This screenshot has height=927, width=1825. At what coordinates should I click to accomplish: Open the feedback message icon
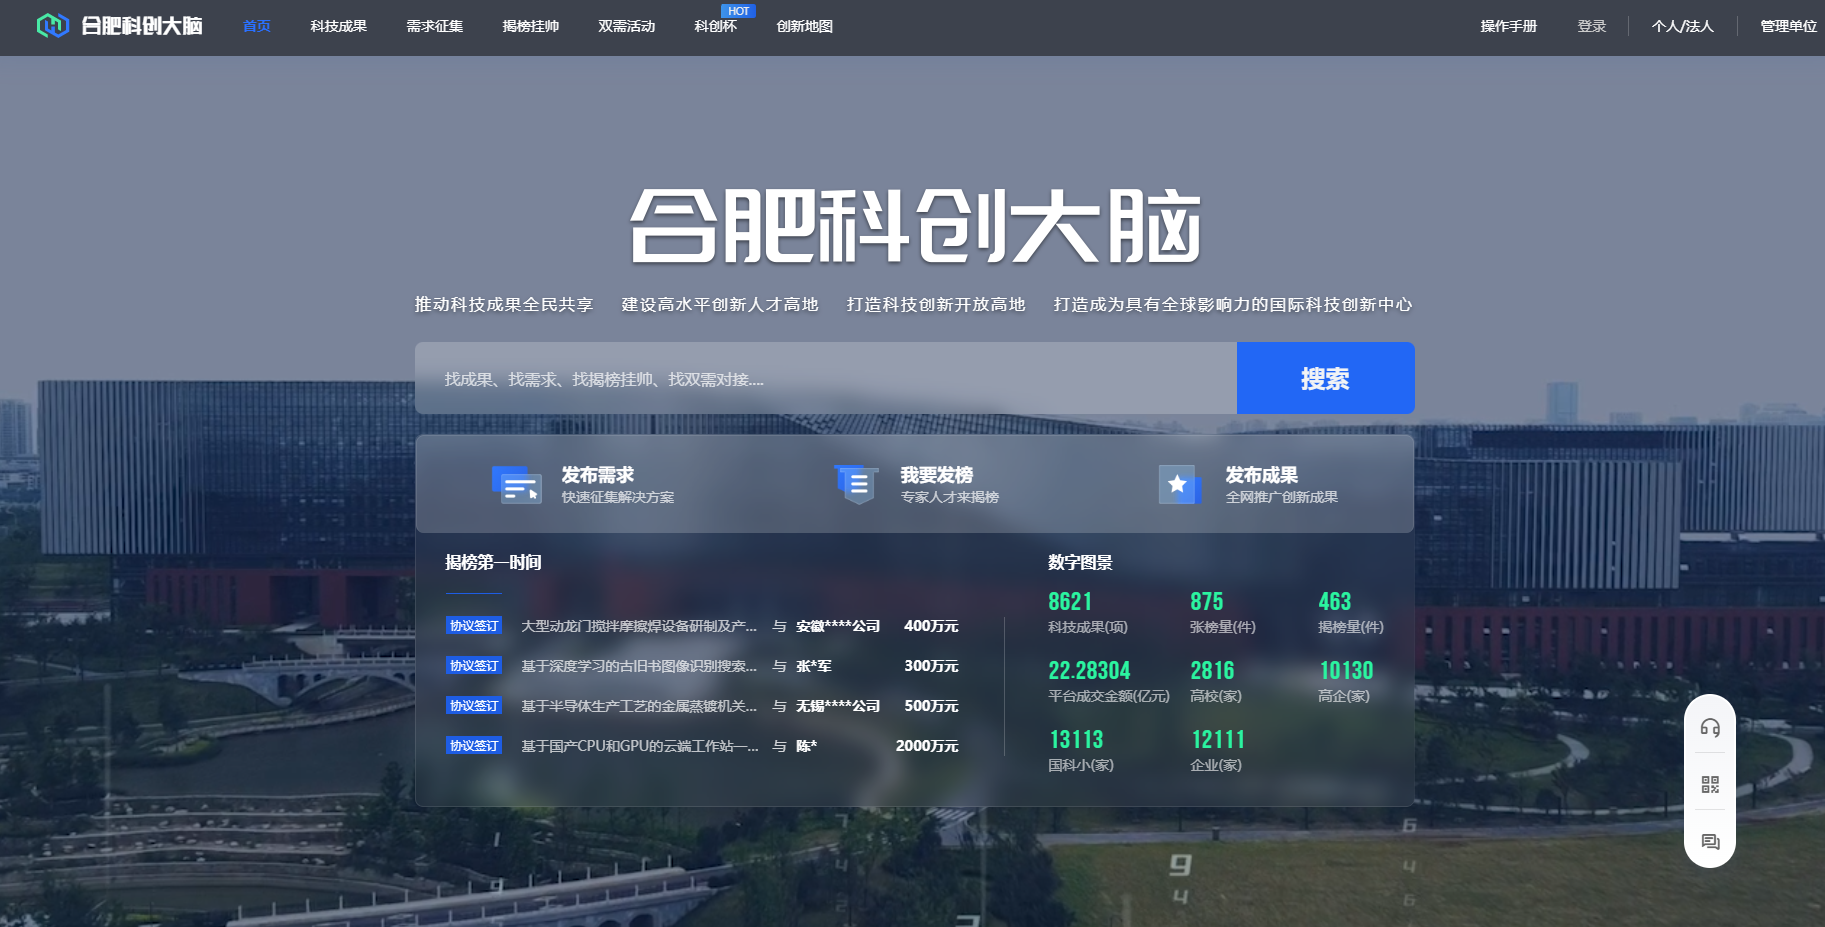(1710, 842)
